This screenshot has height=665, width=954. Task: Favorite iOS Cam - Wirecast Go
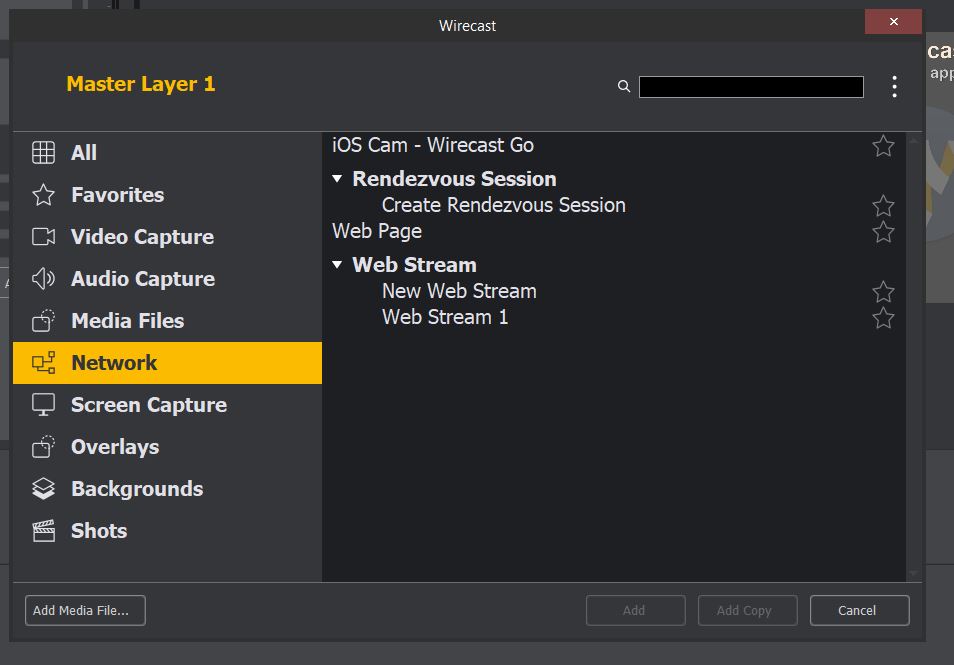click(883, 146)
